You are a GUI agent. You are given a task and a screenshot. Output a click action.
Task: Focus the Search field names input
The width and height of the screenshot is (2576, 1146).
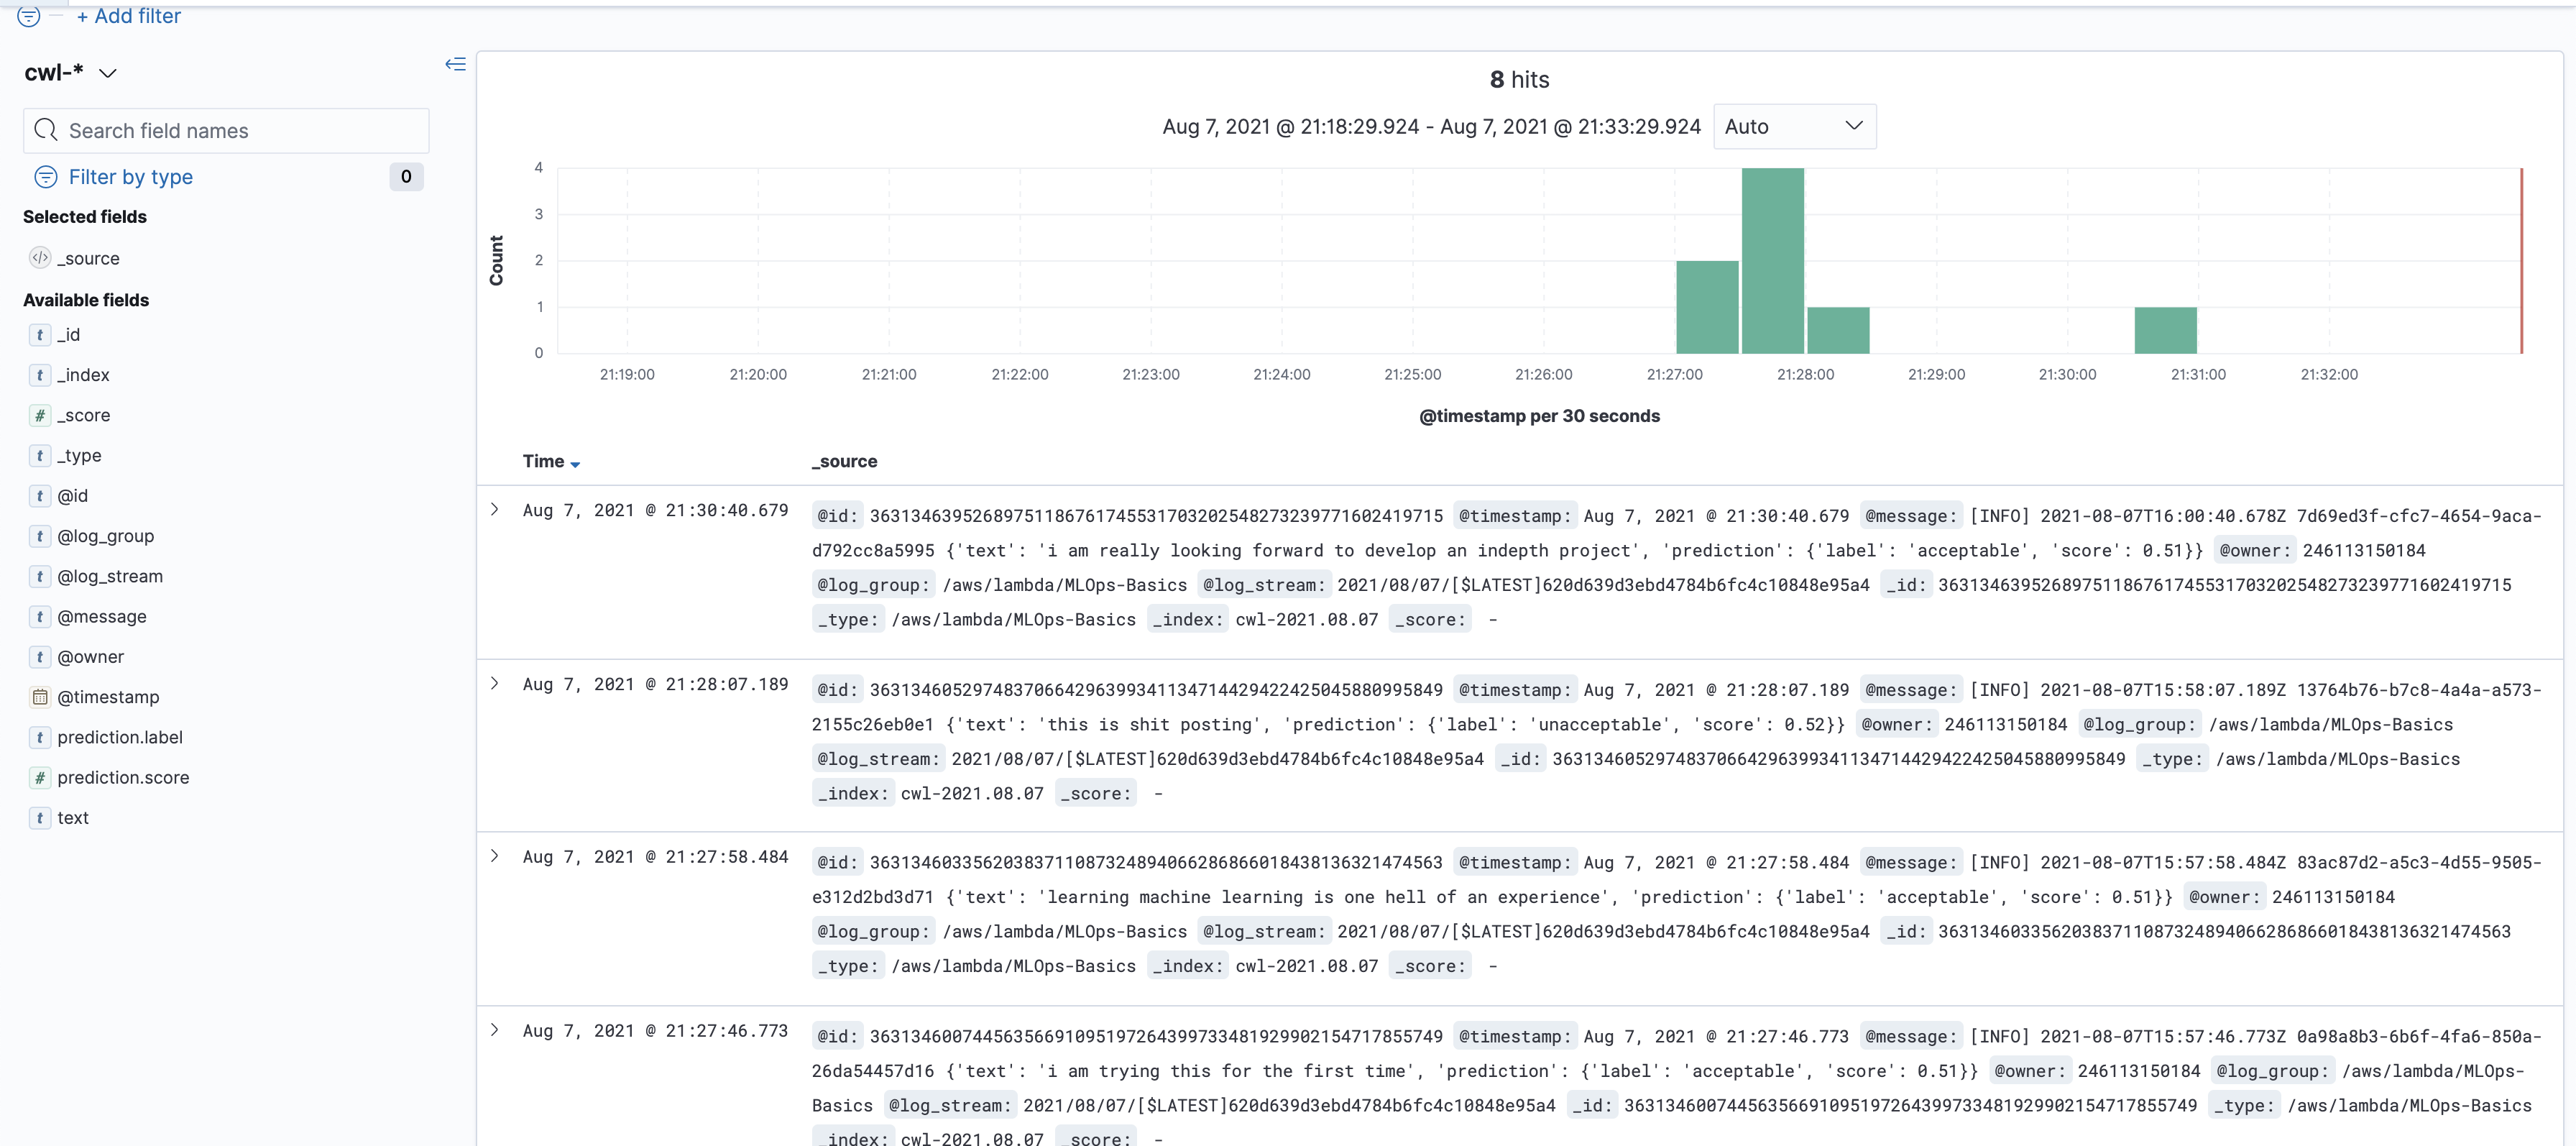[240, 130]
